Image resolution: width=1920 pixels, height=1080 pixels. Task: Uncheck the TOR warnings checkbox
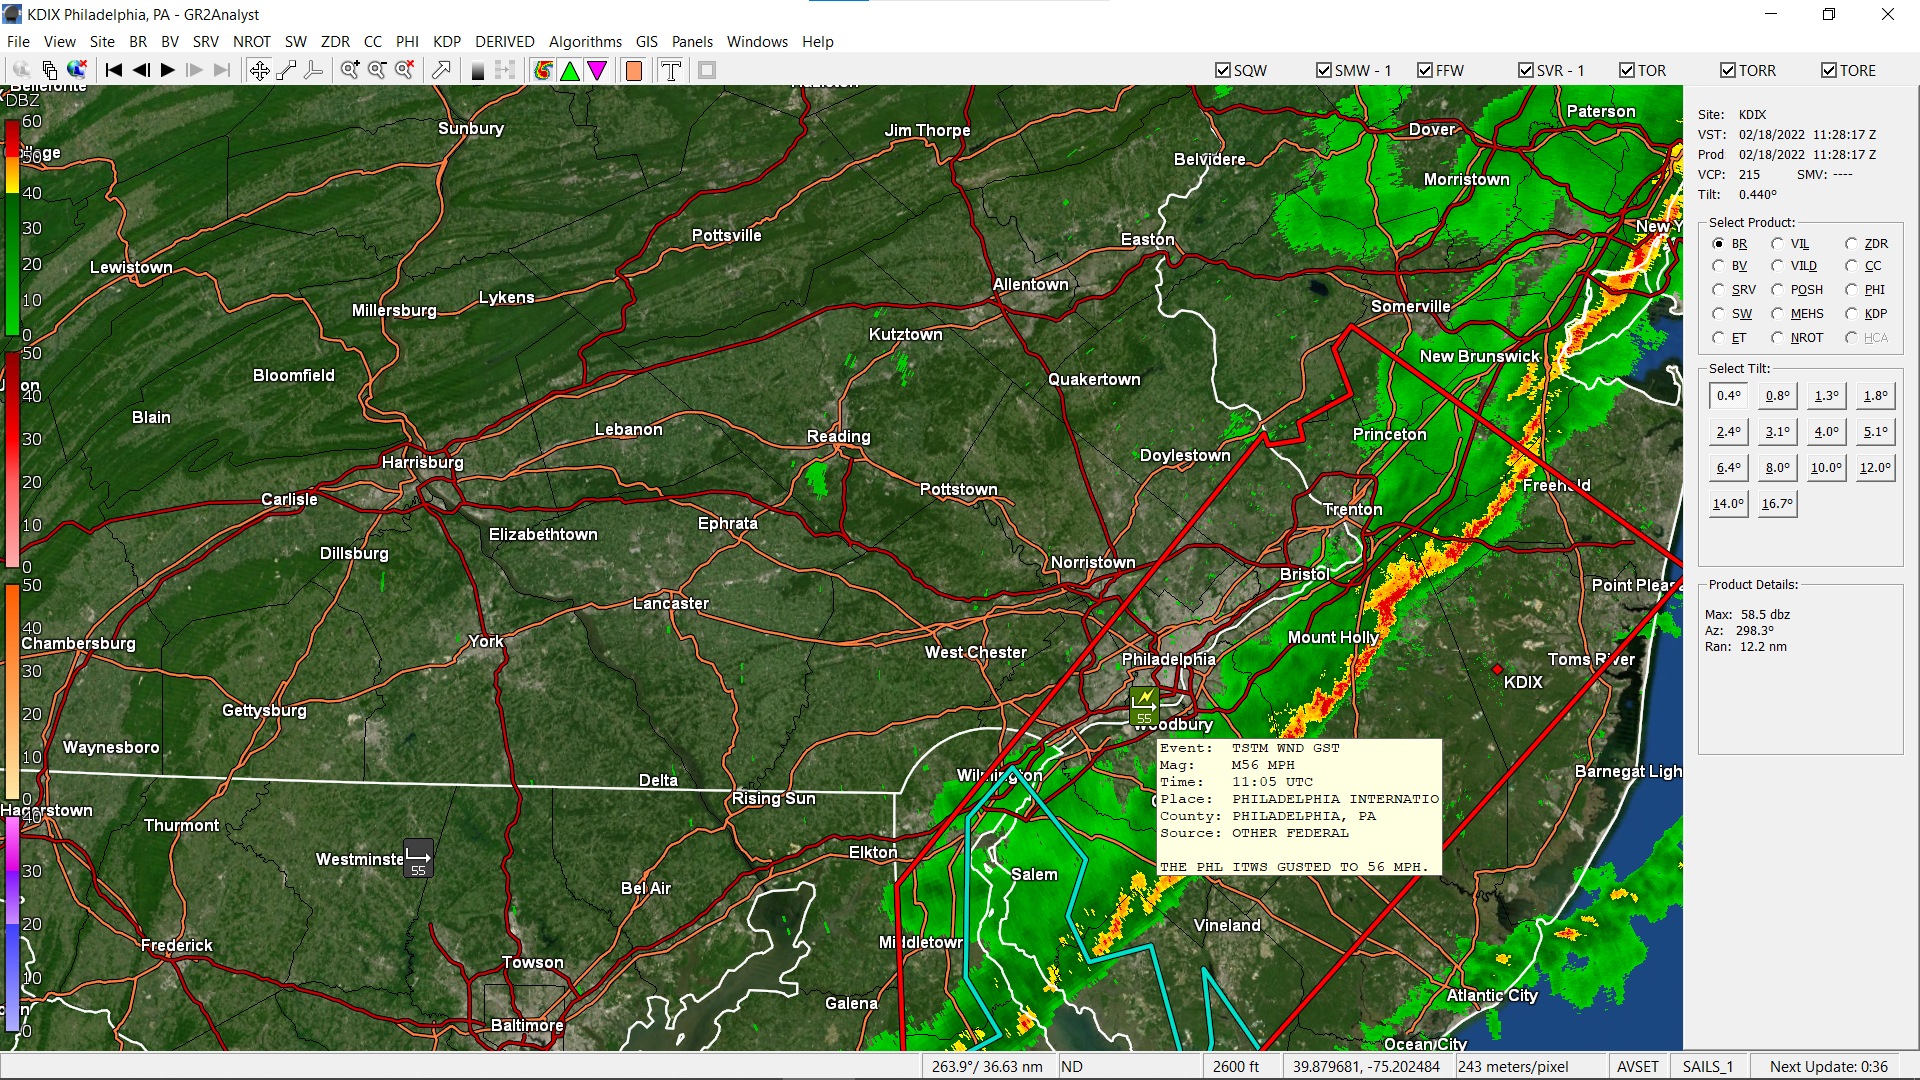pyautogui.click(x=1627, y=70)
